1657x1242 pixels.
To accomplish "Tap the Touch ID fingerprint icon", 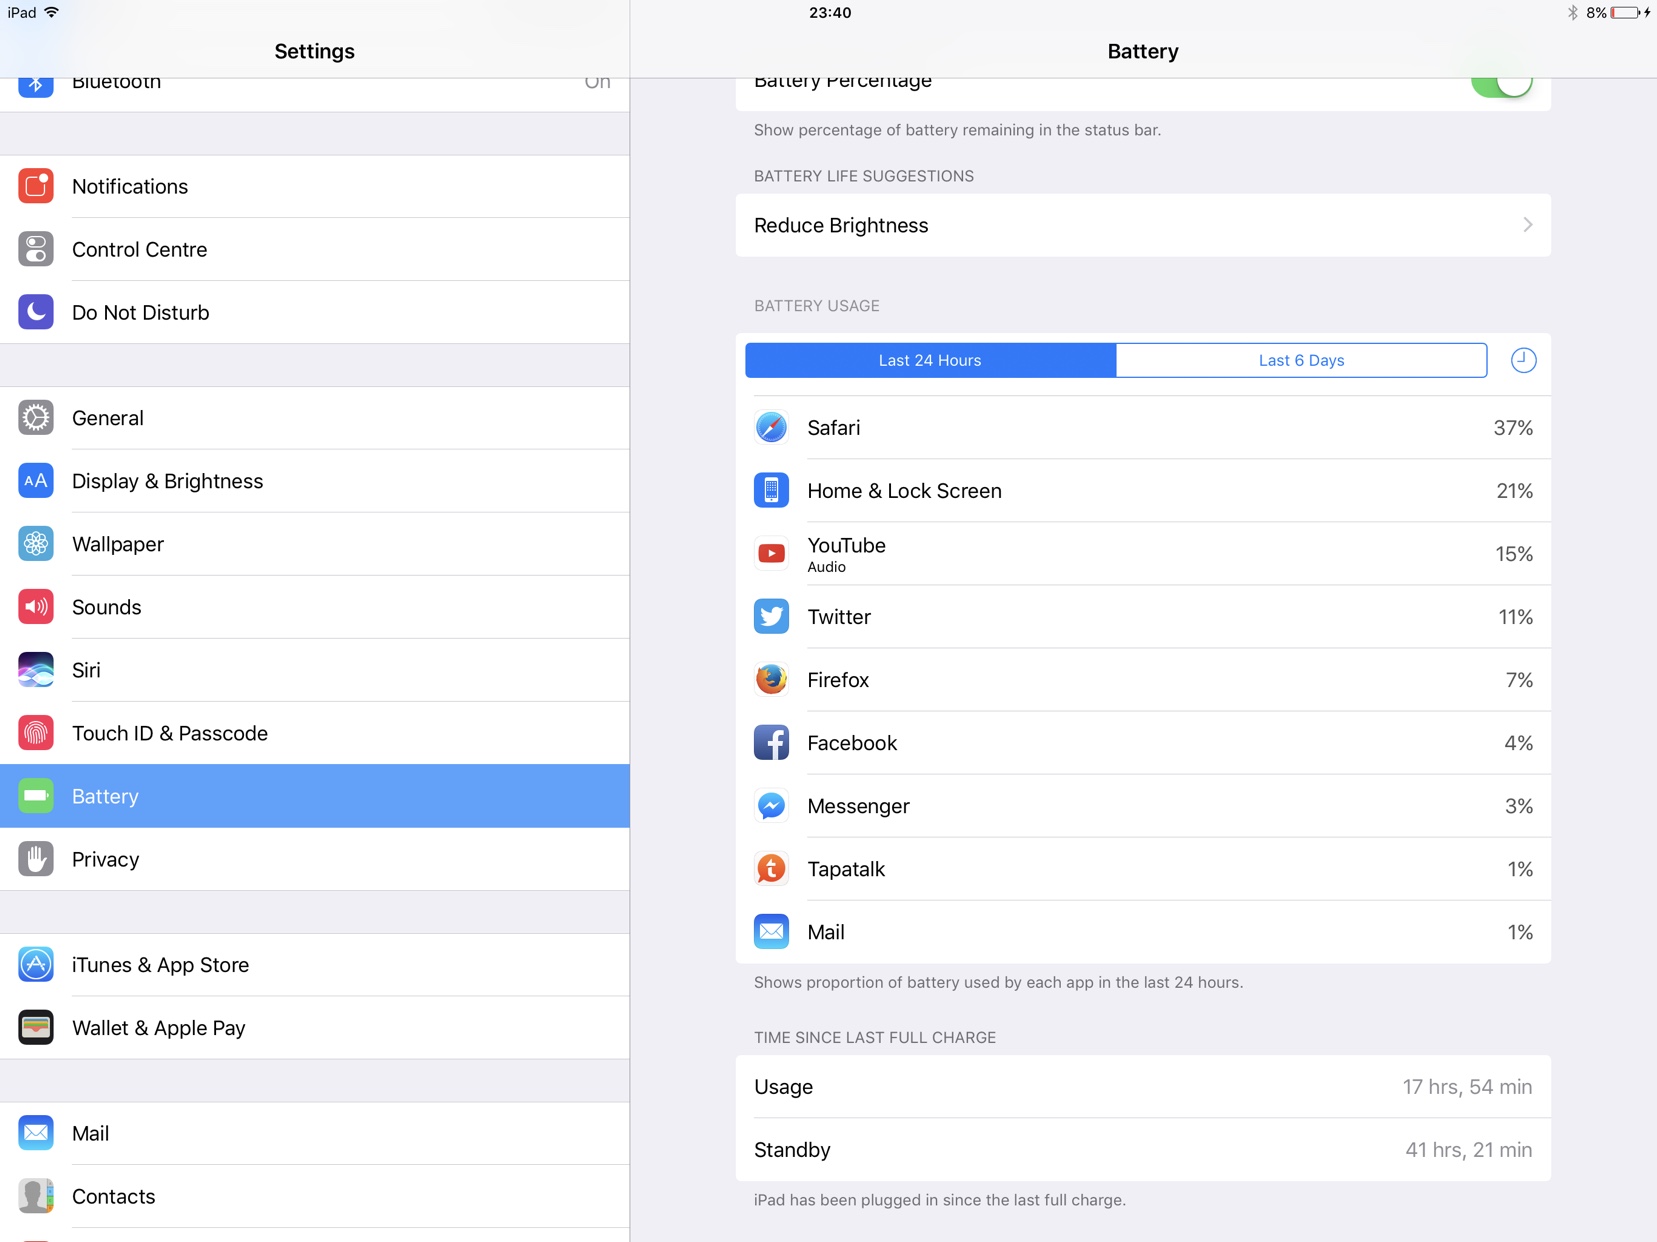I will (36, 733).
